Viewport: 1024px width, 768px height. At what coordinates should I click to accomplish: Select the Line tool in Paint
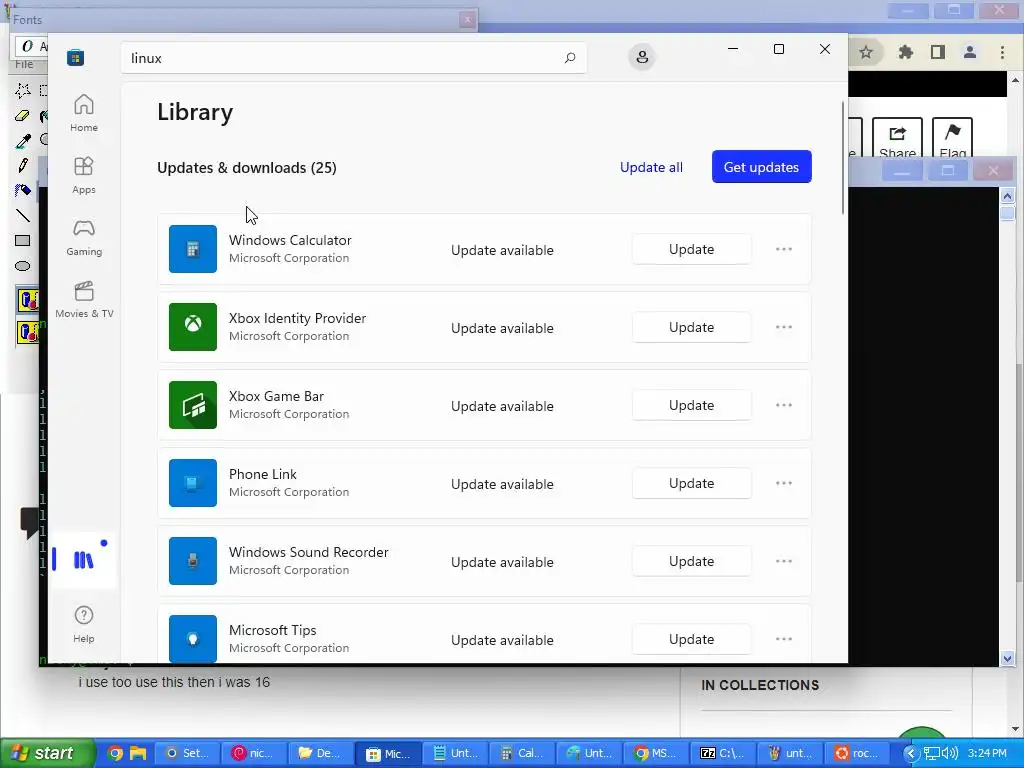coord(23,216)
